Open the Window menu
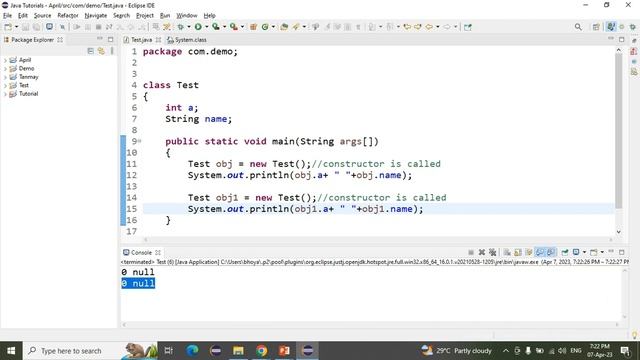640x360 pixels. pos(187,16)
